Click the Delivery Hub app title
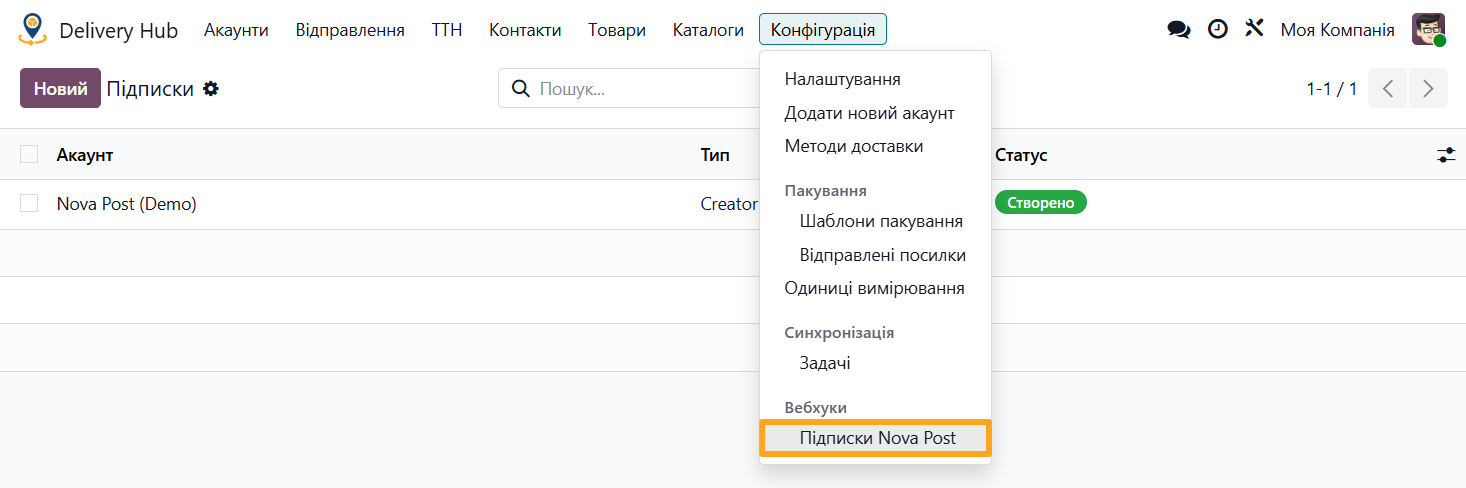Screen dimensions: 1466x488 tap(118, 31)
